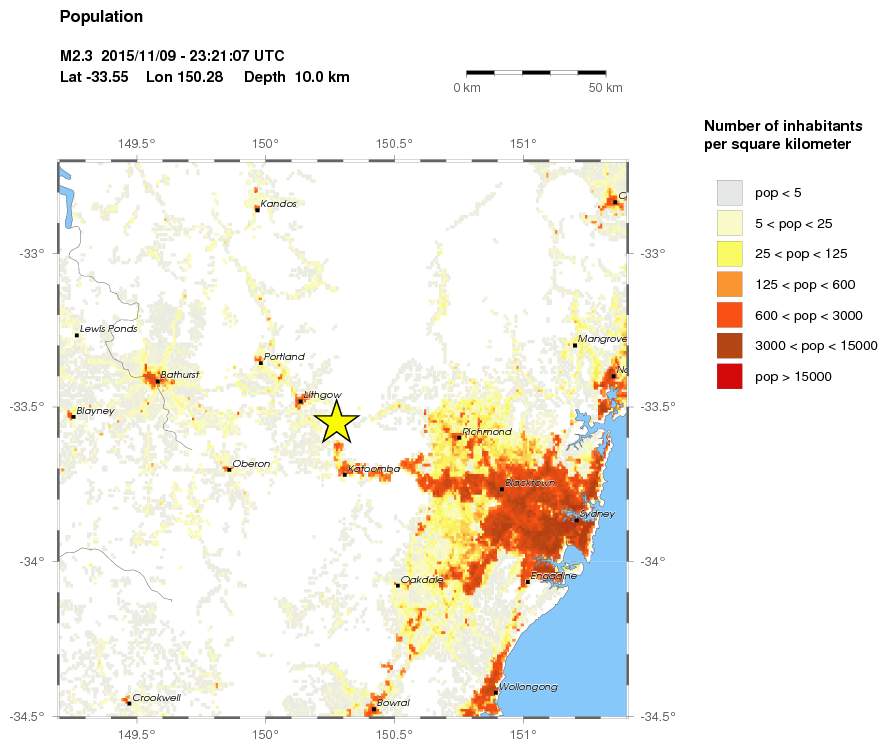Click the 'Population' map title
This screenshot has width=888, height=749.
101,17
